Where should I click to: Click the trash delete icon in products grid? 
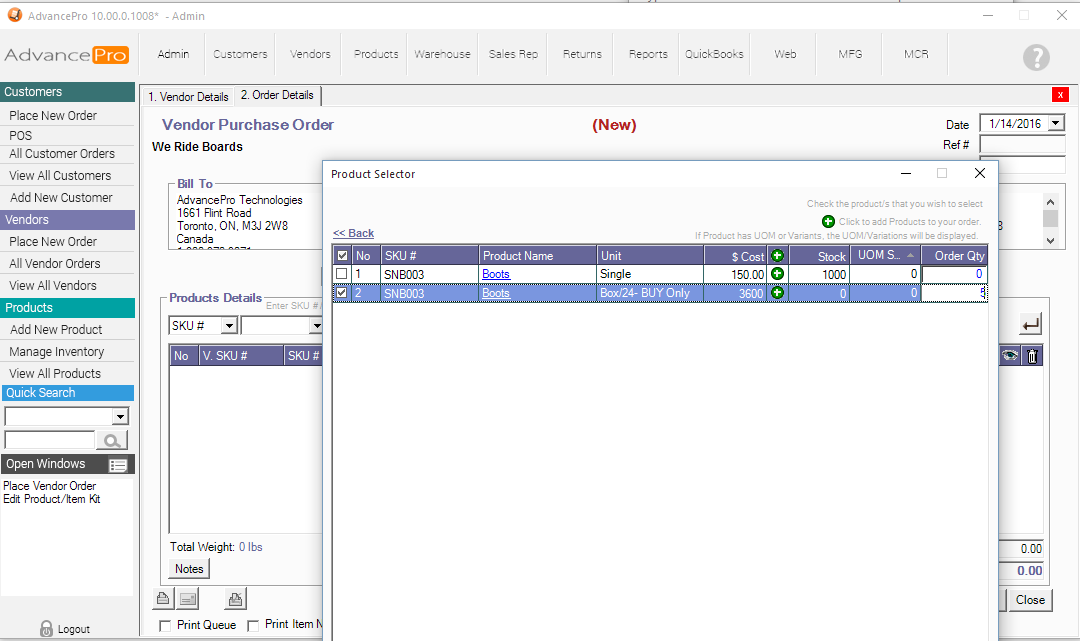pos(1033,356)
